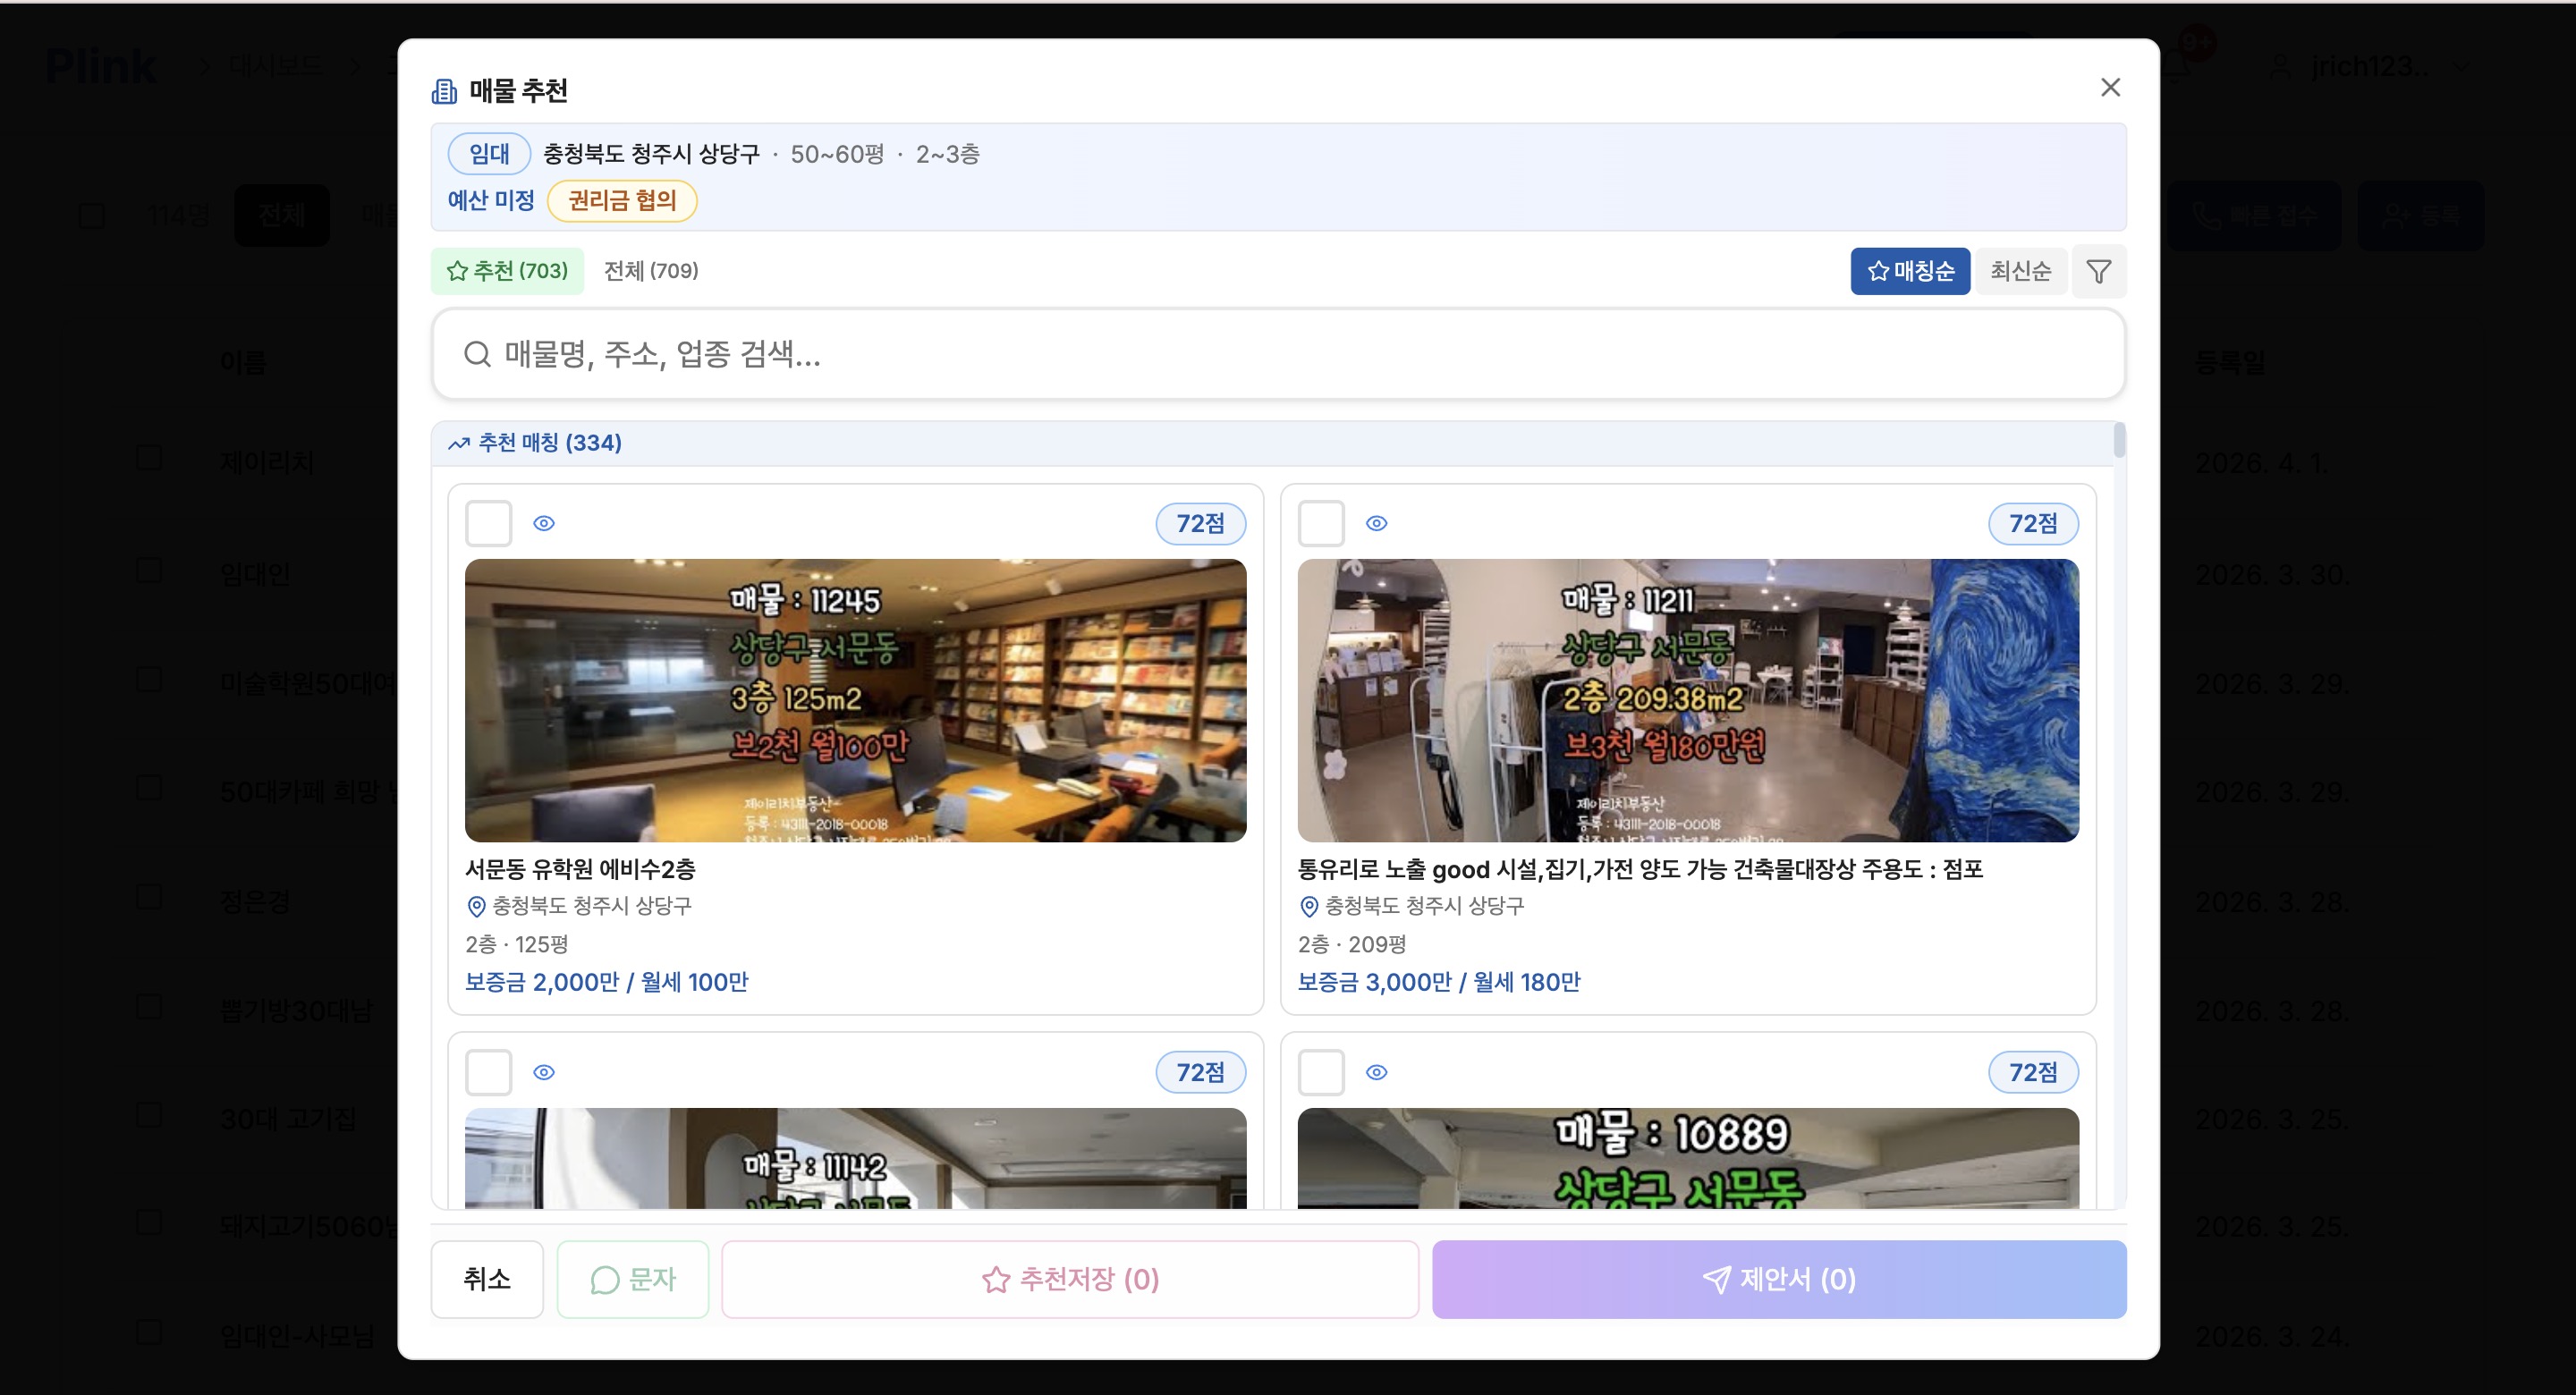Preview listing 11245 via eye icon
This screenshot has width=2576, height=1395.
click(x=544, y=523)
